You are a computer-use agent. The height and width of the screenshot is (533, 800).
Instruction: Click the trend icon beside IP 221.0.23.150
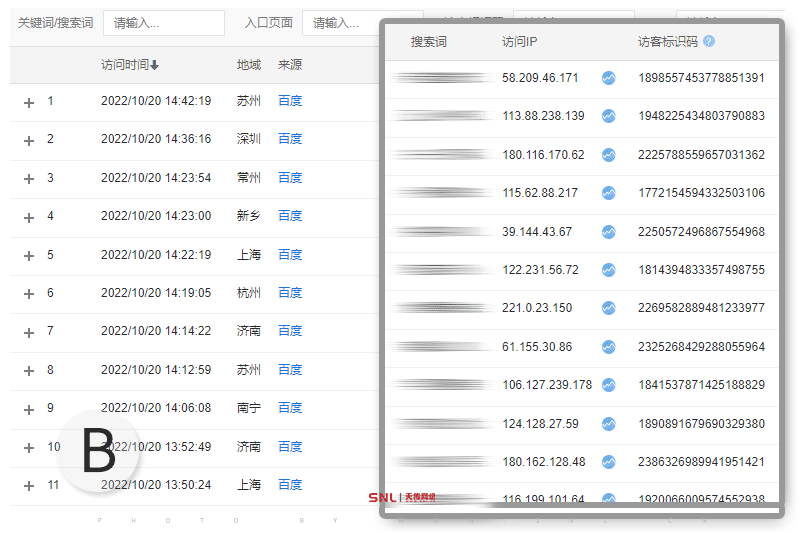pyautogui.click(x=608, y=308)
